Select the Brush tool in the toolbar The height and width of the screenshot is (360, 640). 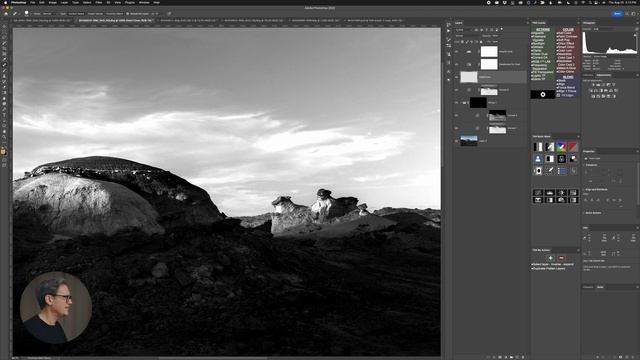click(x=4, y=71)
